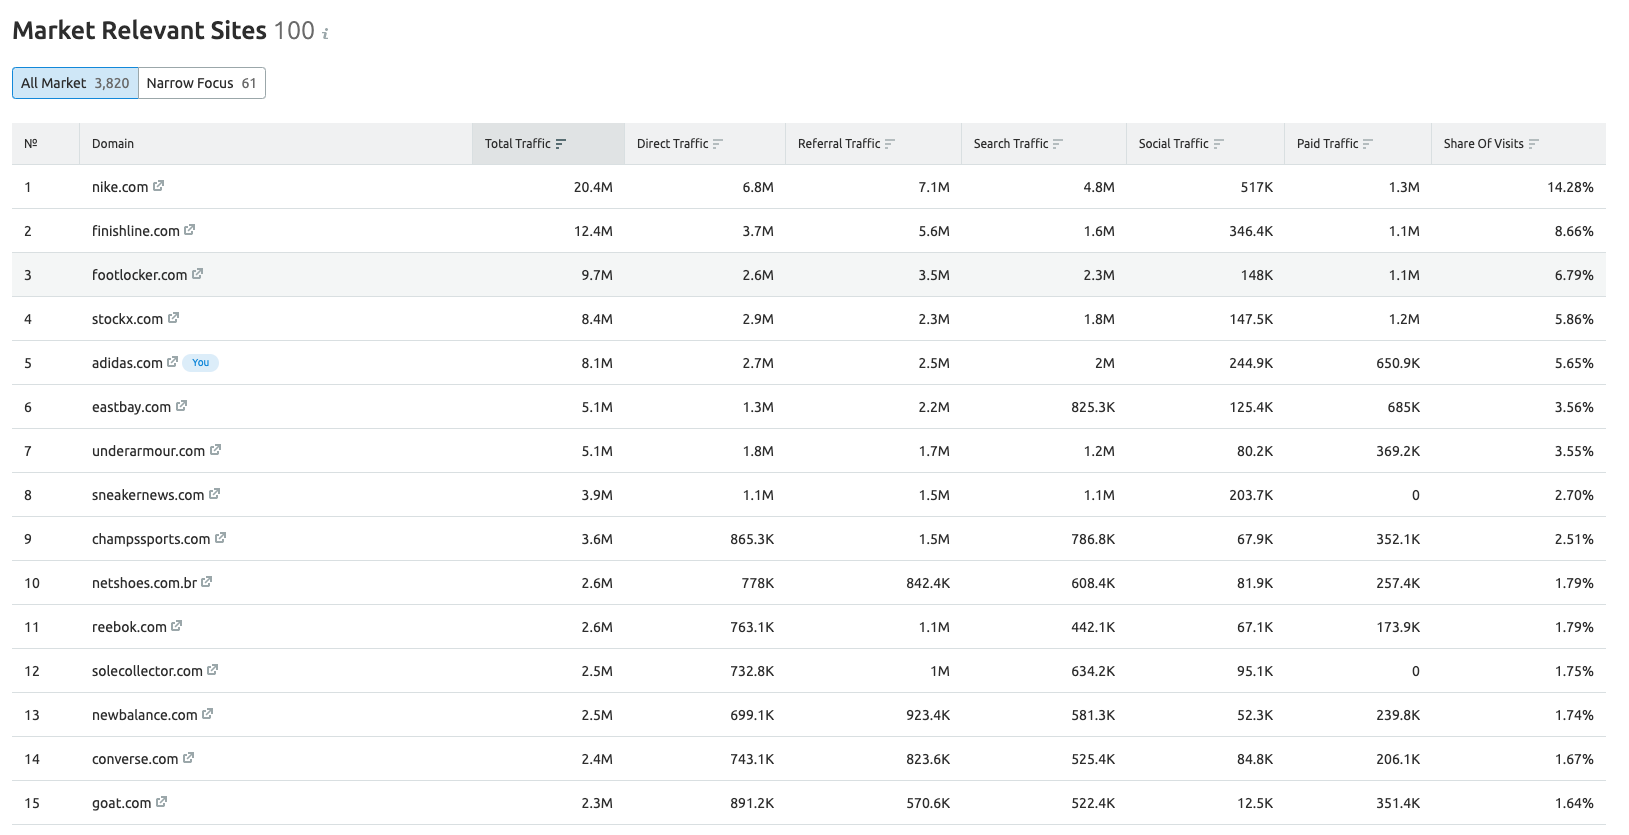Open the converse.com domain link
The image size is (1629, 835).
point(135,759)
